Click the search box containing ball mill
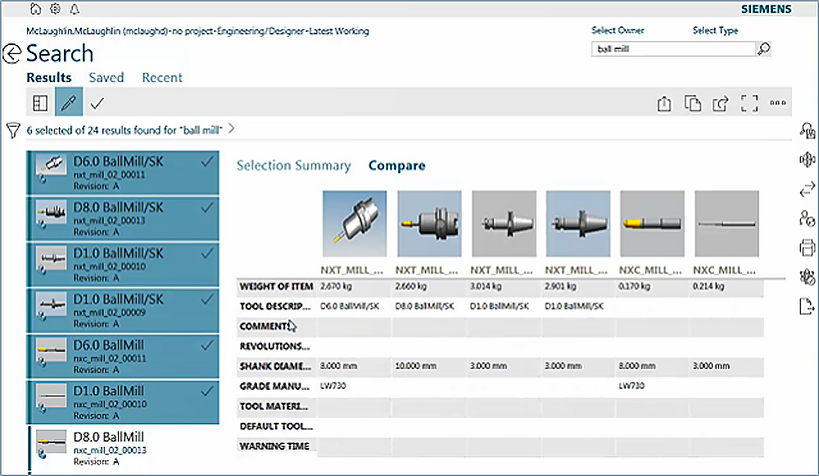Viewport: 819px width, 476px height. [673, 48]
